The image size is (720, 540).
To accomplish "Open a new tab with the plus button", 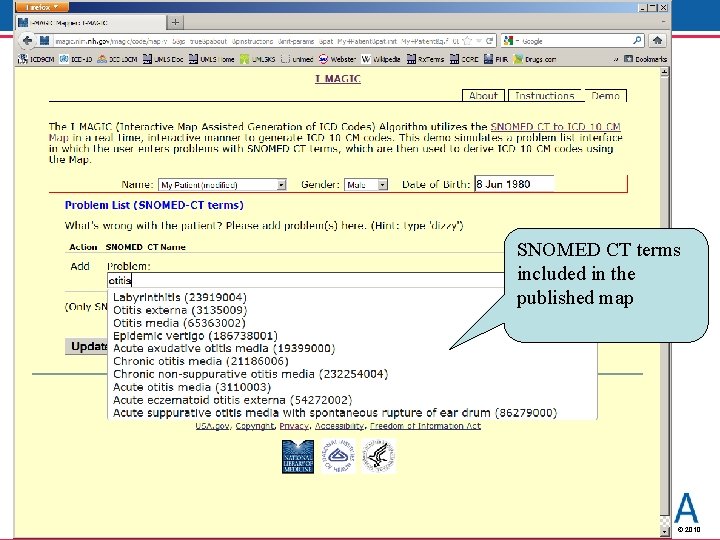I will pyautogui.click(x=175, y=22).
